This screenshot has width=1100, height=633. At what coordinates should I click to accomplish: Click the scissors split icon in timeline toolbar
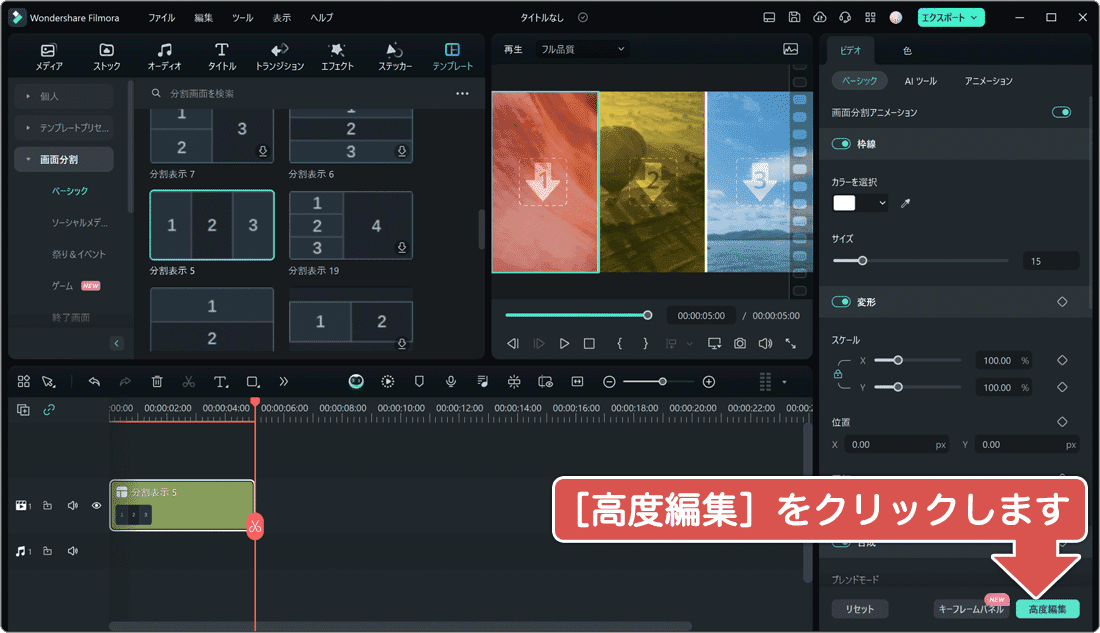pos(189,381)
